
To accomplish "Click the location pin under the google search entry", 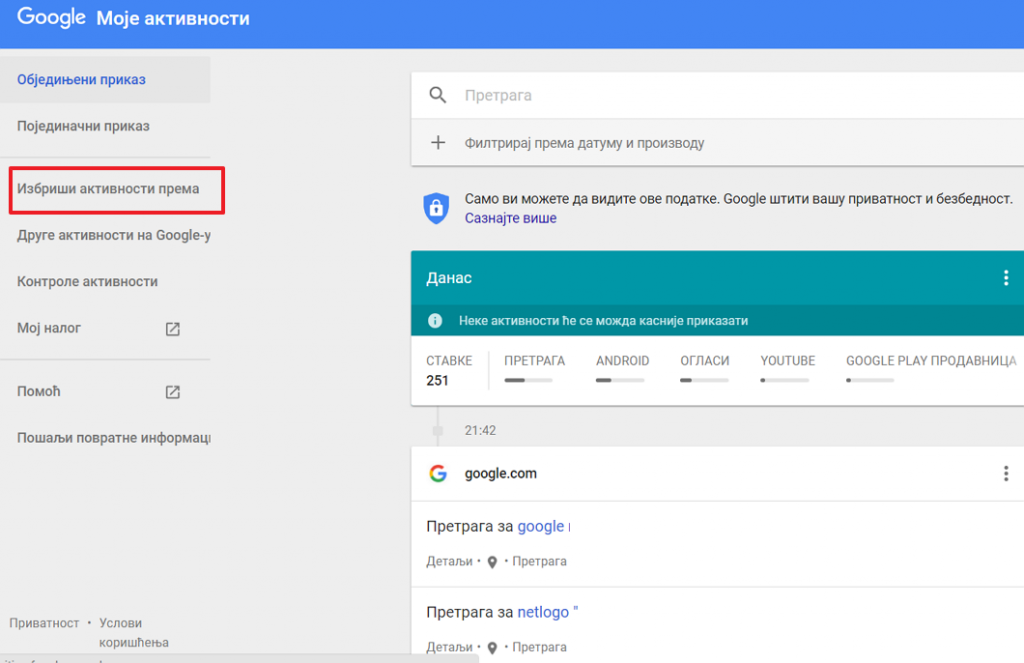I will pos(492,562).
